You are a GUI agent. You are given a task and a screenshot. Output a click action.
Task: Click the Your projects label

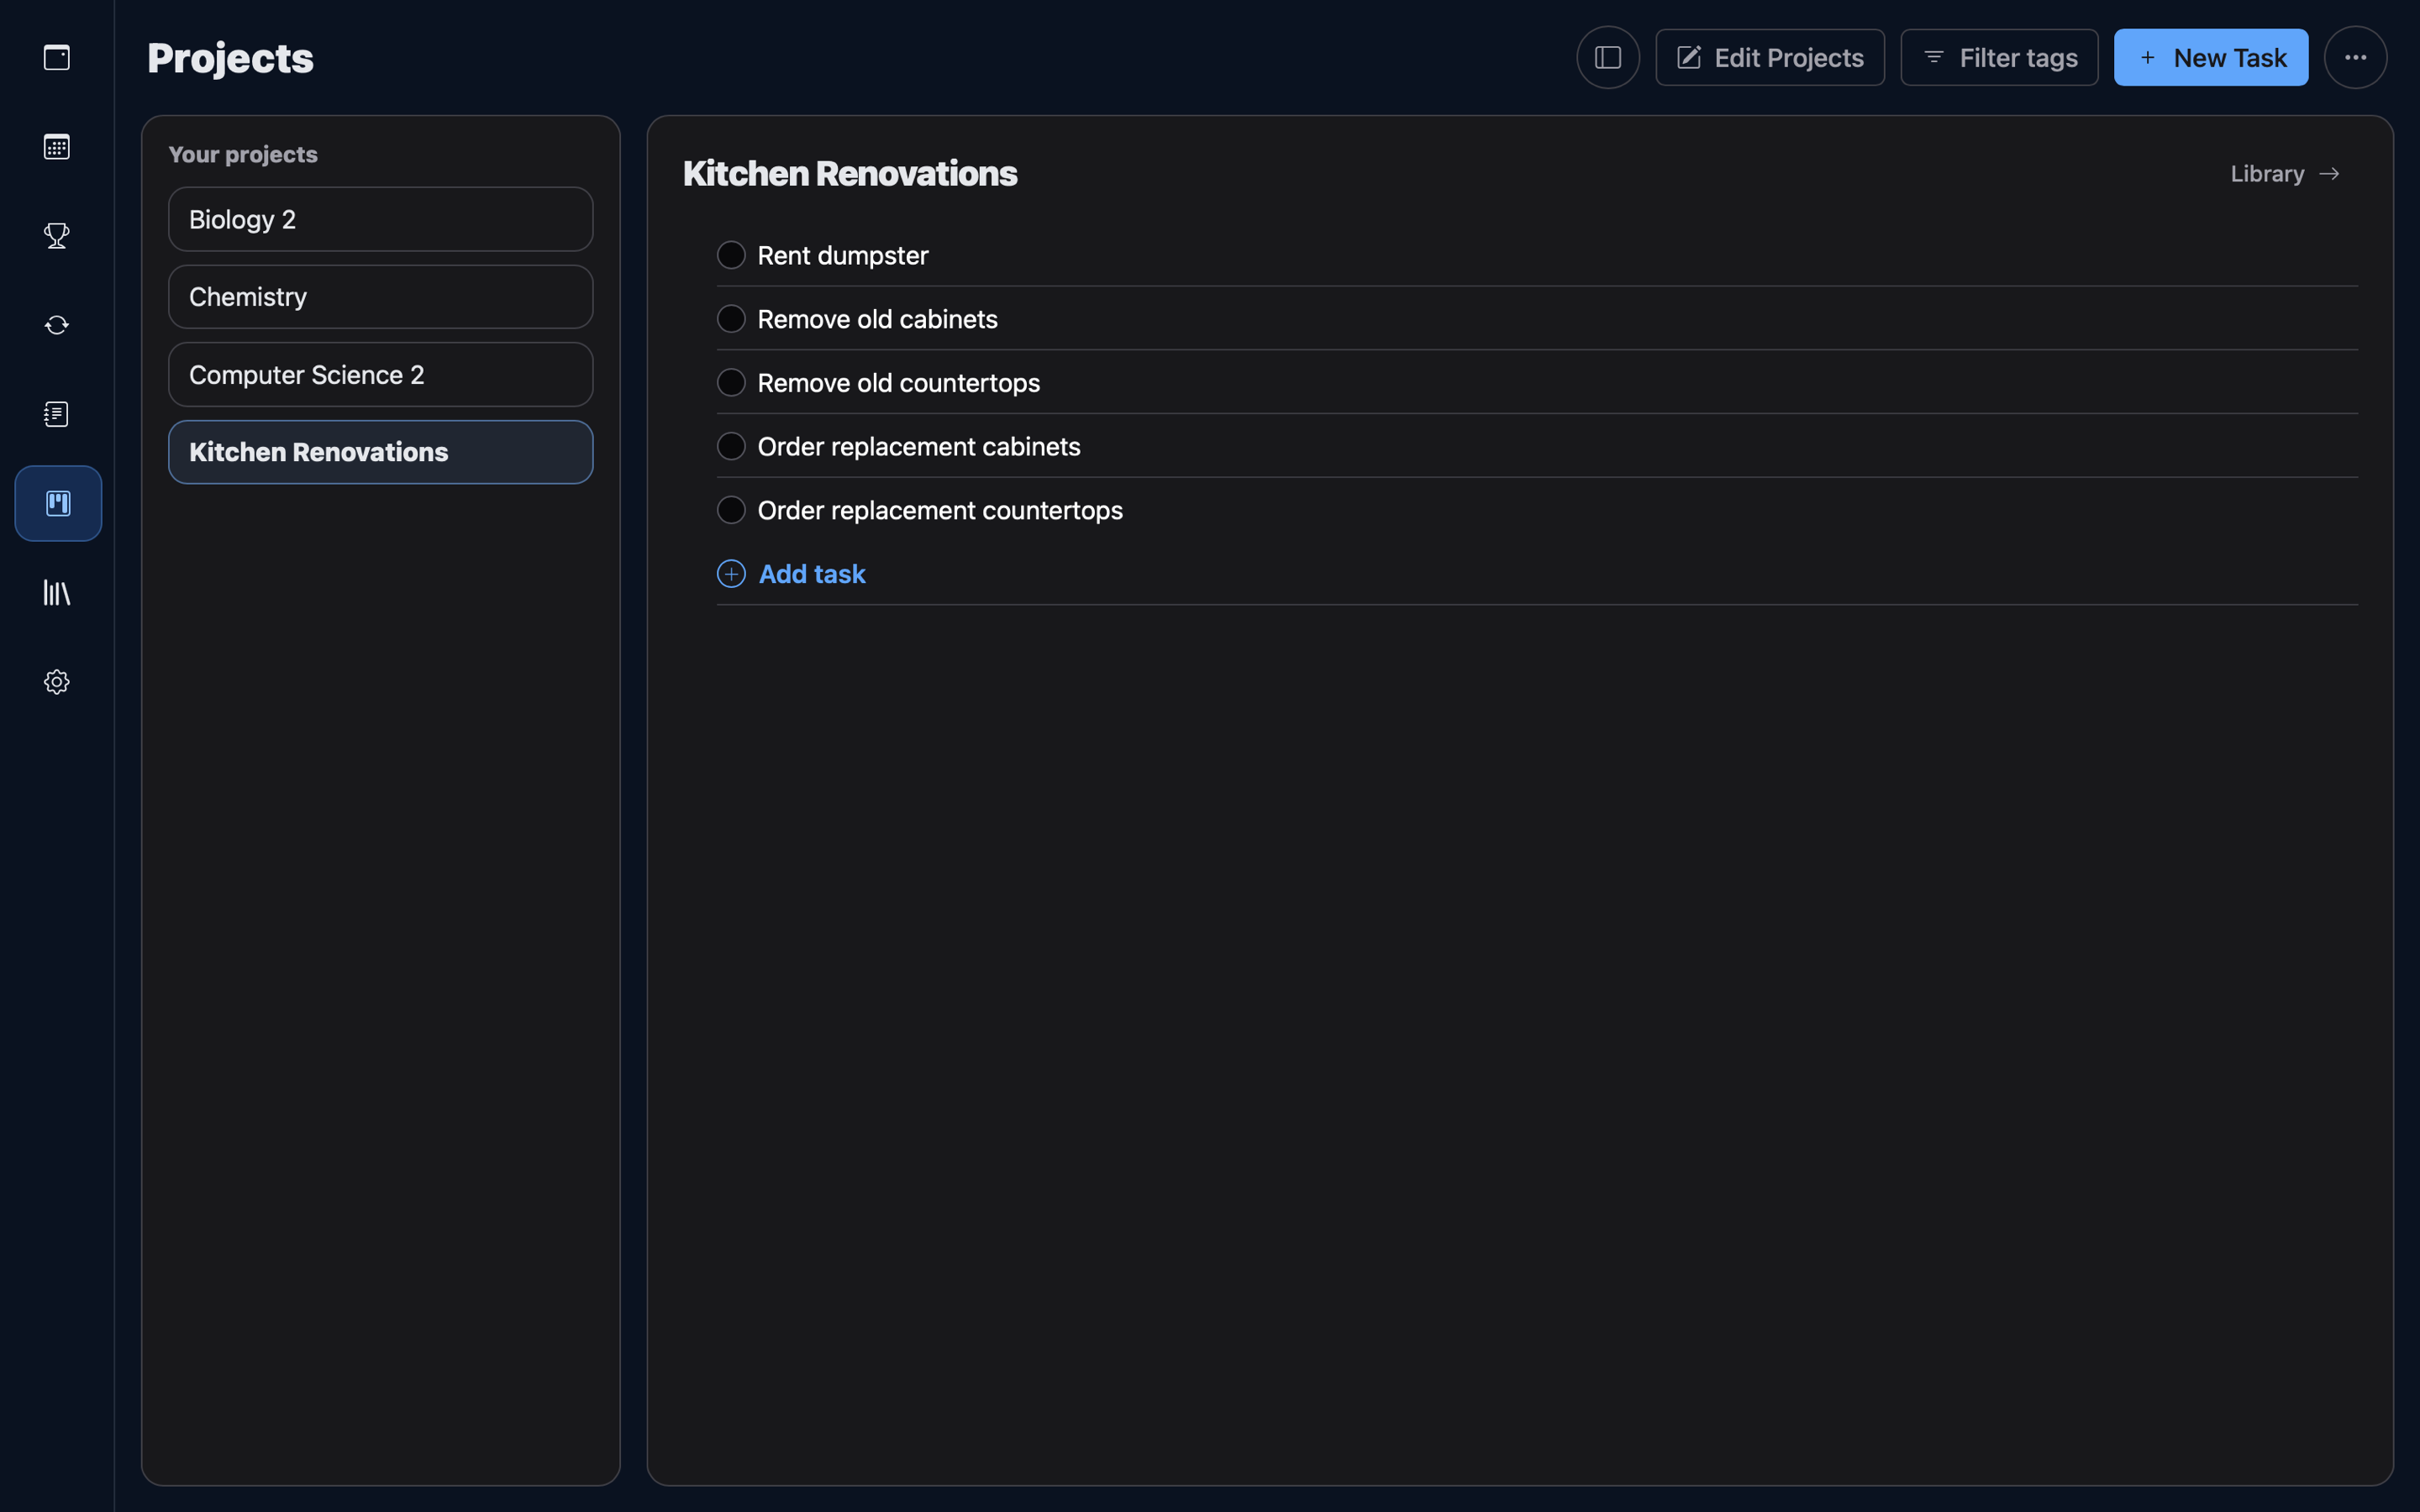pos(243,154)
